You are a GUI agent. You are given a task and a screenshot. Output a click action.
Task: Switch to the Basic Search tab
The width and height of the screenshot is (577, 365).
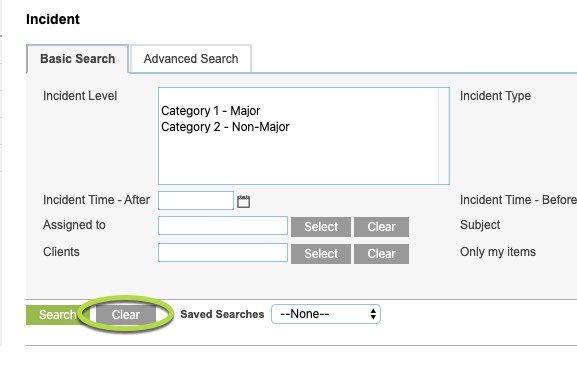(x=77, y=59)
